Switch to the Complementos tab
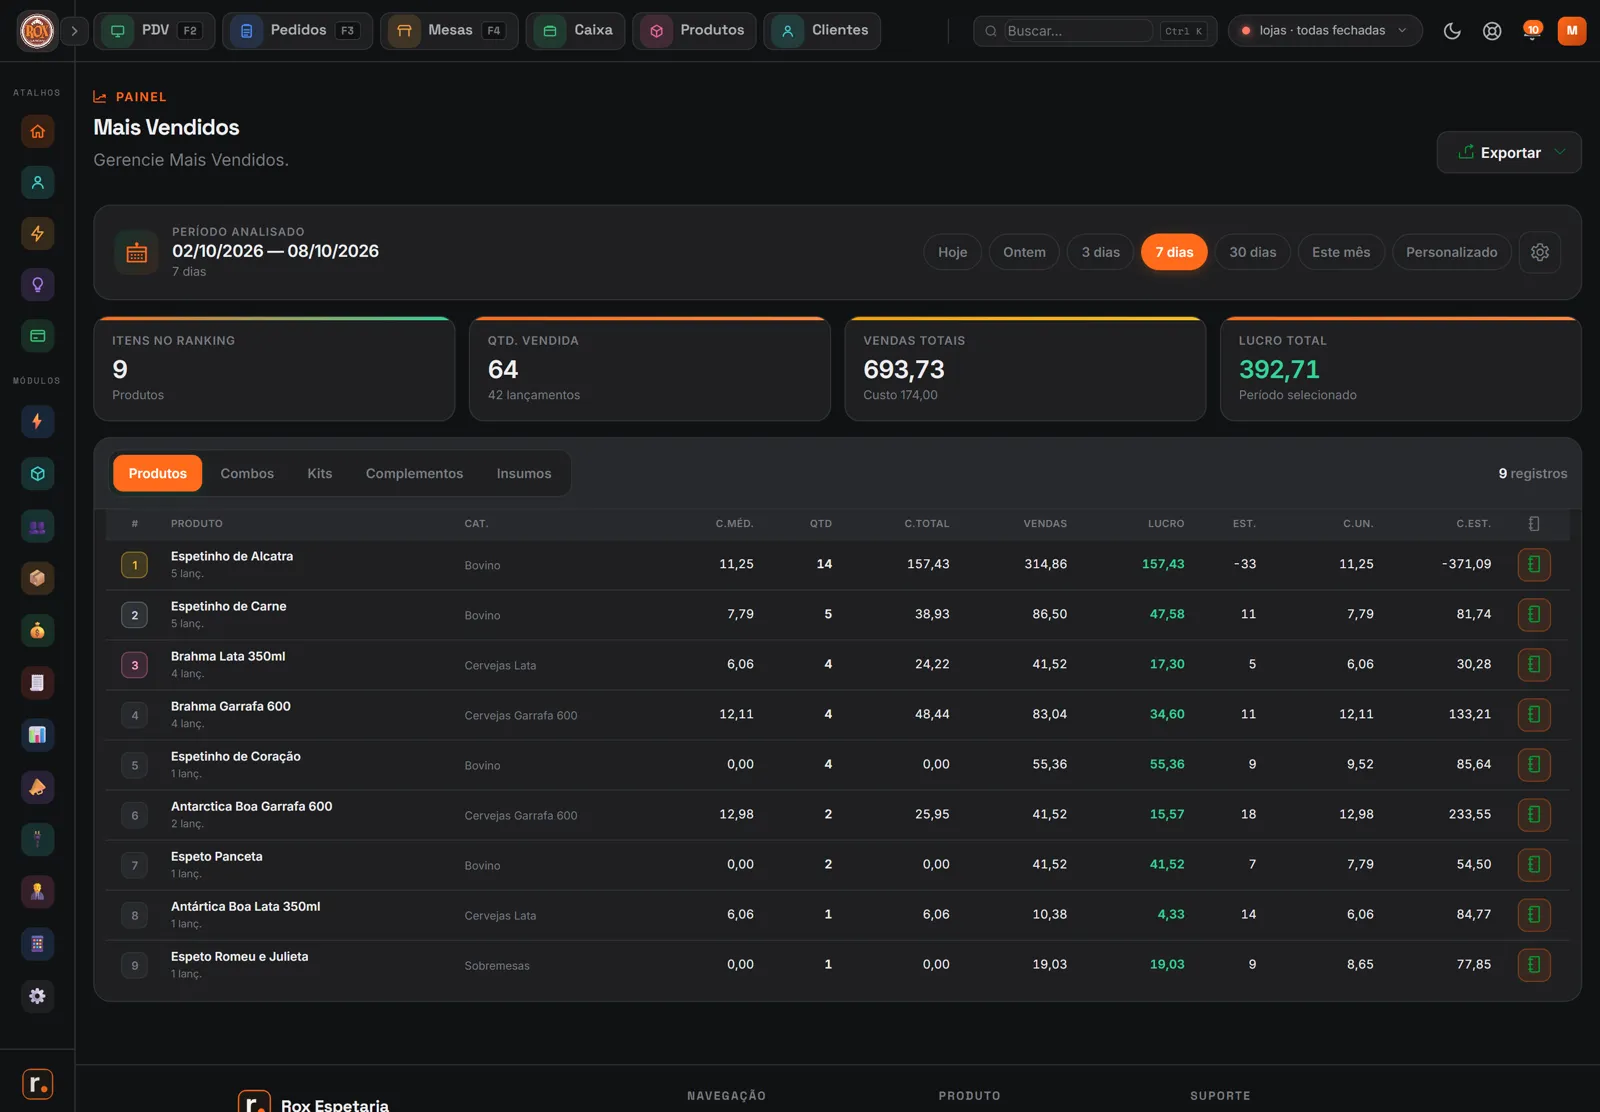The width and height of the screenshot is (1600, 1112). (414, 473)
